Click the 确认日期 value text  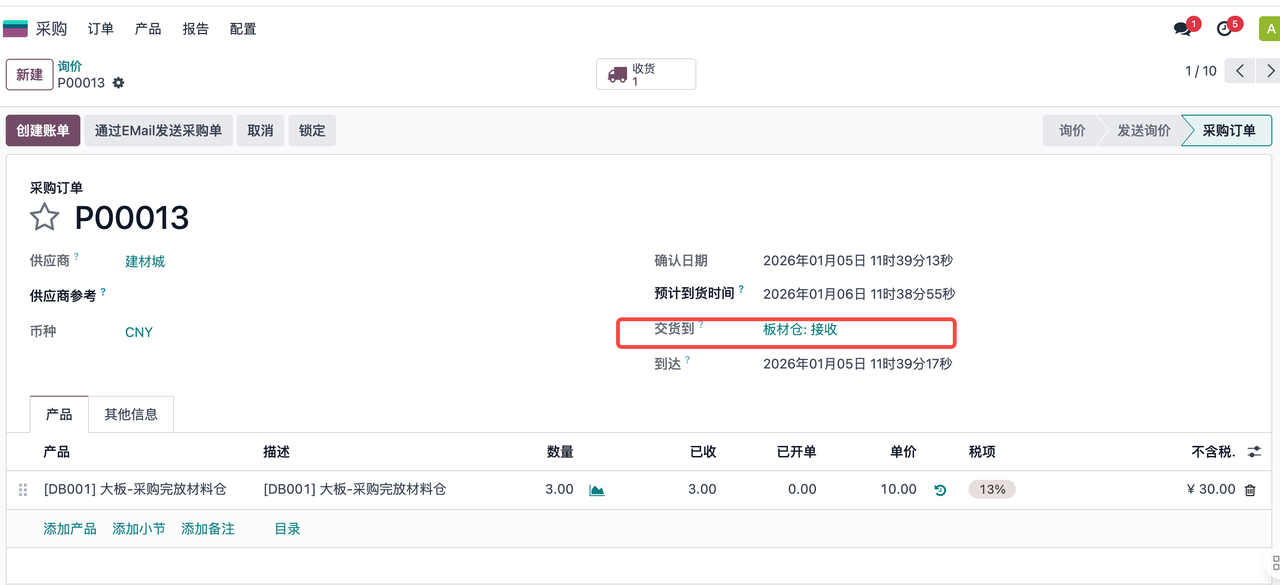pos(858,261)
